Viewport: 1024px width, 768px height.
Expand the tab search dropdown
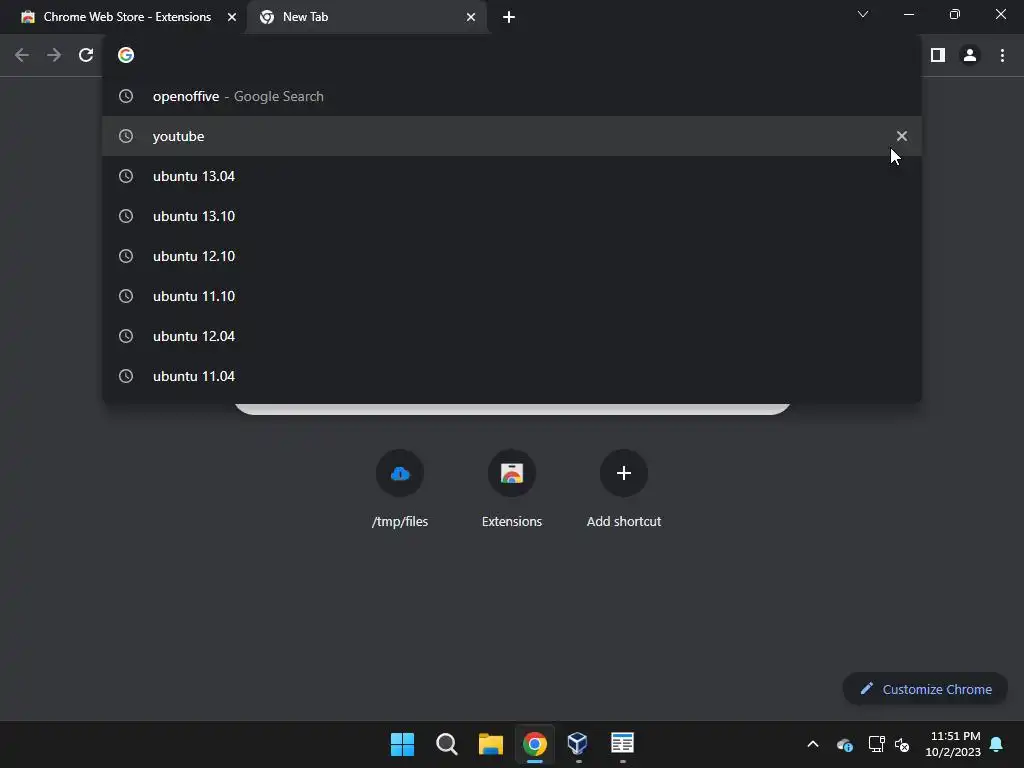click(x=863, y=14)
